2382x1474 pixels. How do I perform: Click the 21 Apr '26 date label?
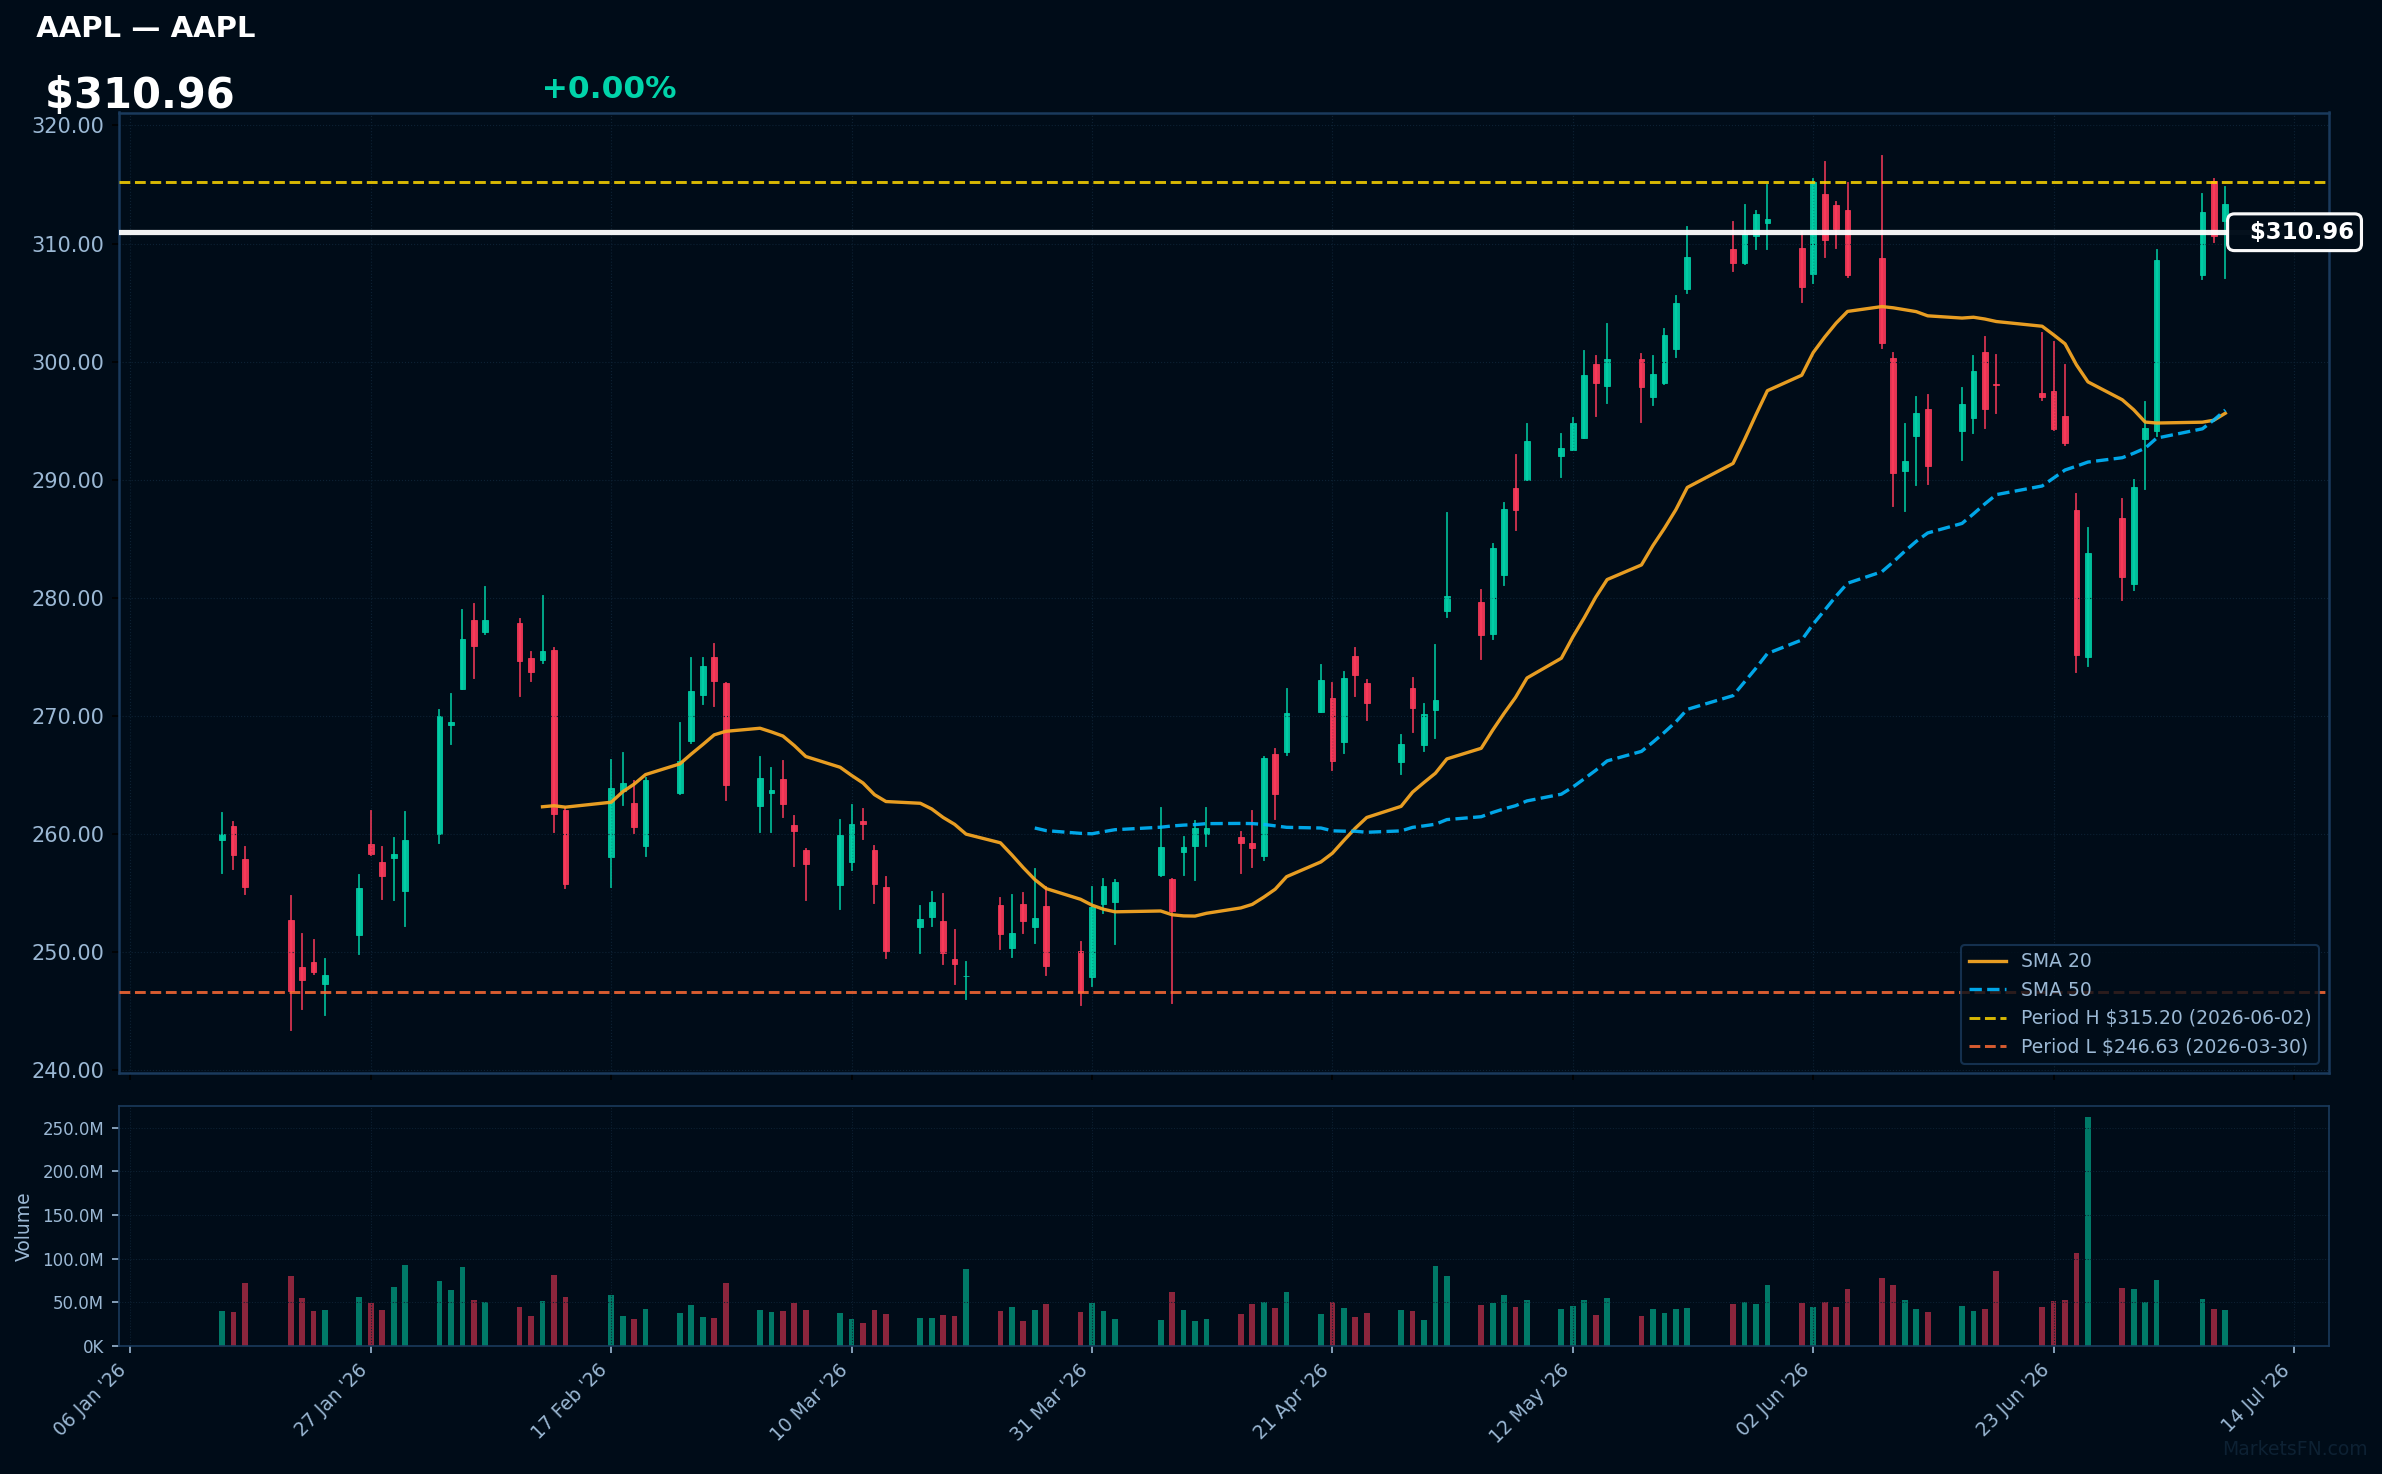click(1290, 1400)
